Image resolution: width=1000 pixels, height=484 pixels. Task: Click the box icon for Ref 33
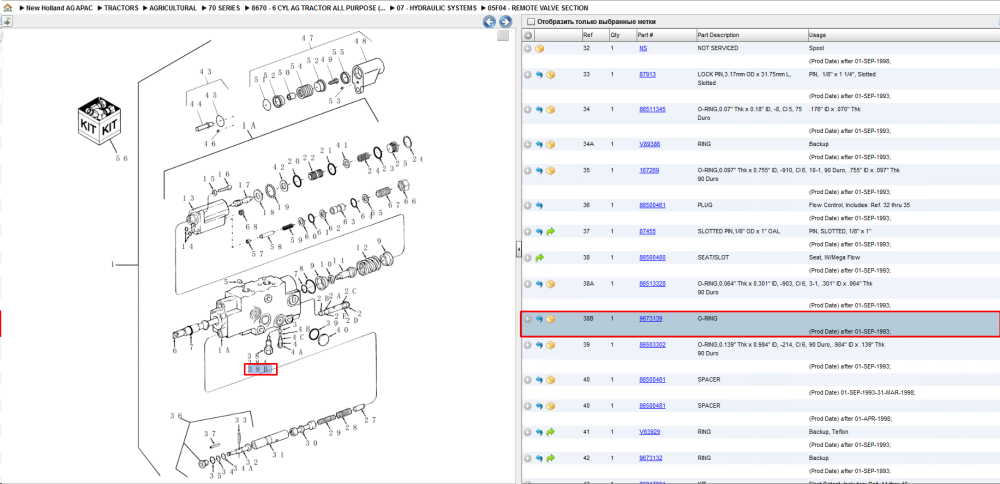[550, 75]
